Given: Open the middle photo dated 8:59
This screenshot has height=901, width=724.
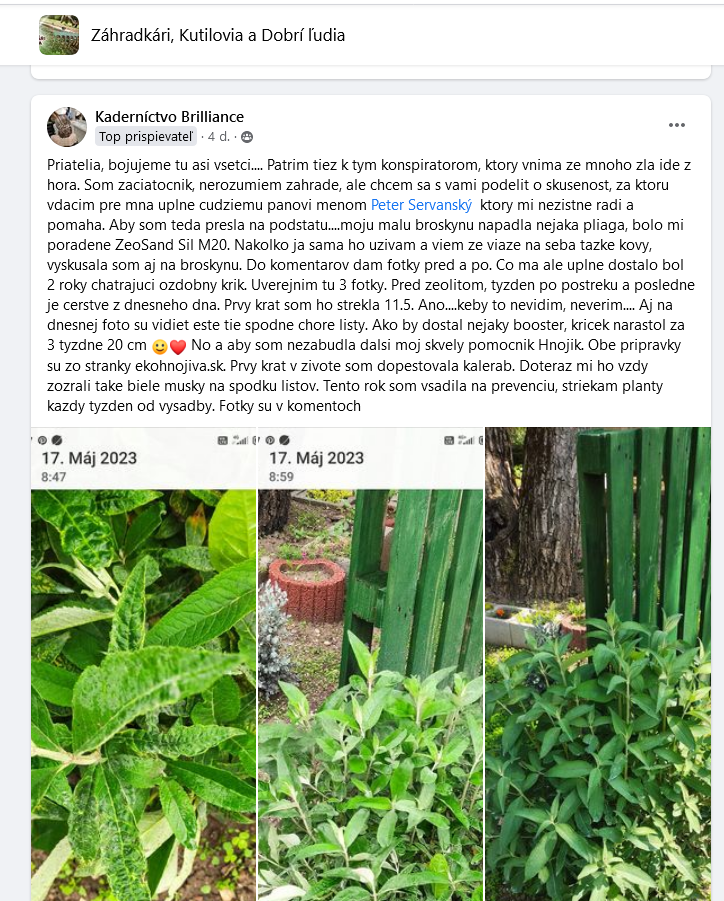Looking at the screenshot, I should 371,664.
